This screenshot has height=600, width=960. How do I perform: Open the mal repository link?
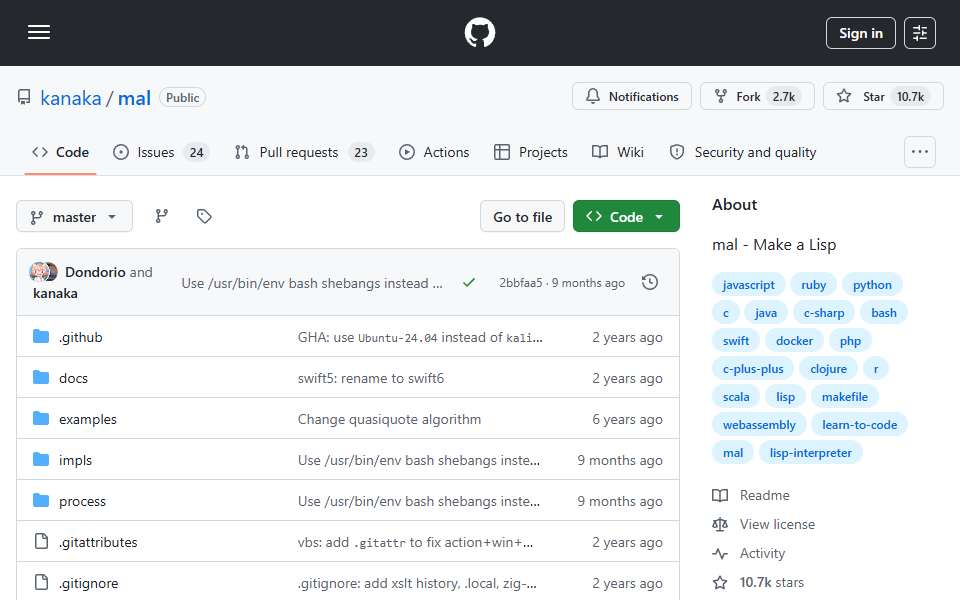click(134, 98)
